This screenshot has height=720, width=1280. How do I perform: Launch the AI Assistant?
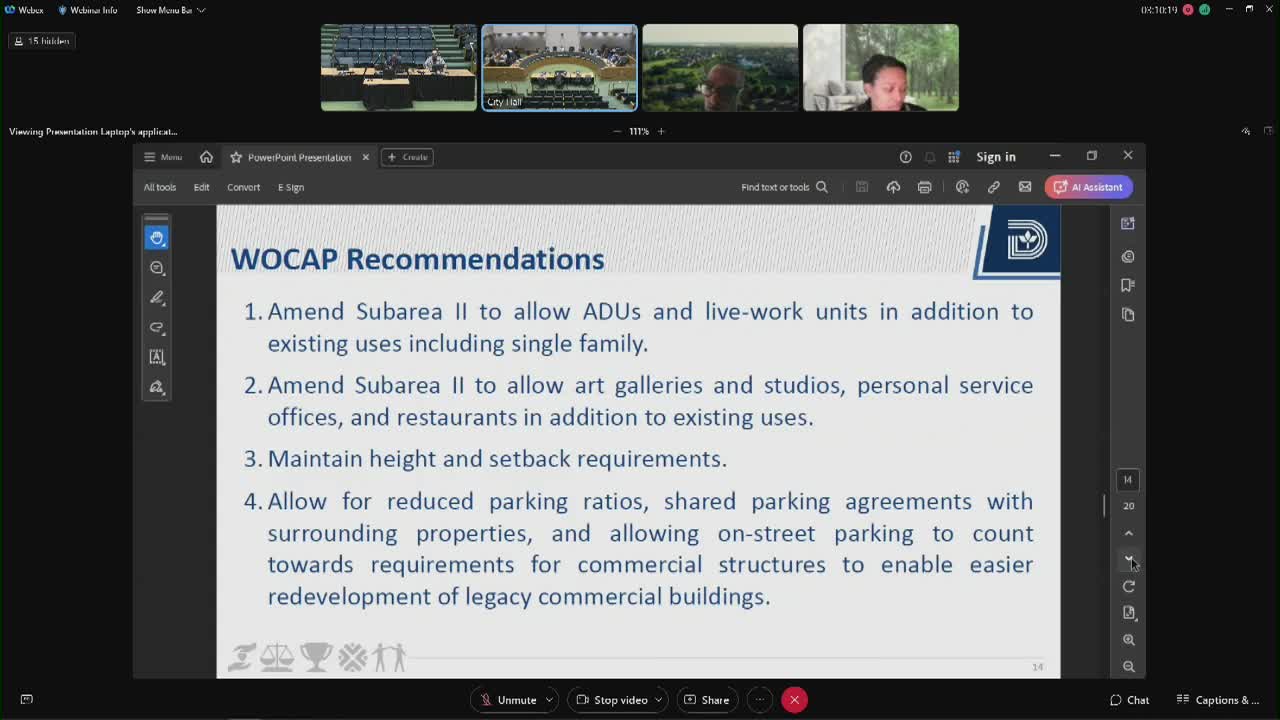[x=1088, y=187]
